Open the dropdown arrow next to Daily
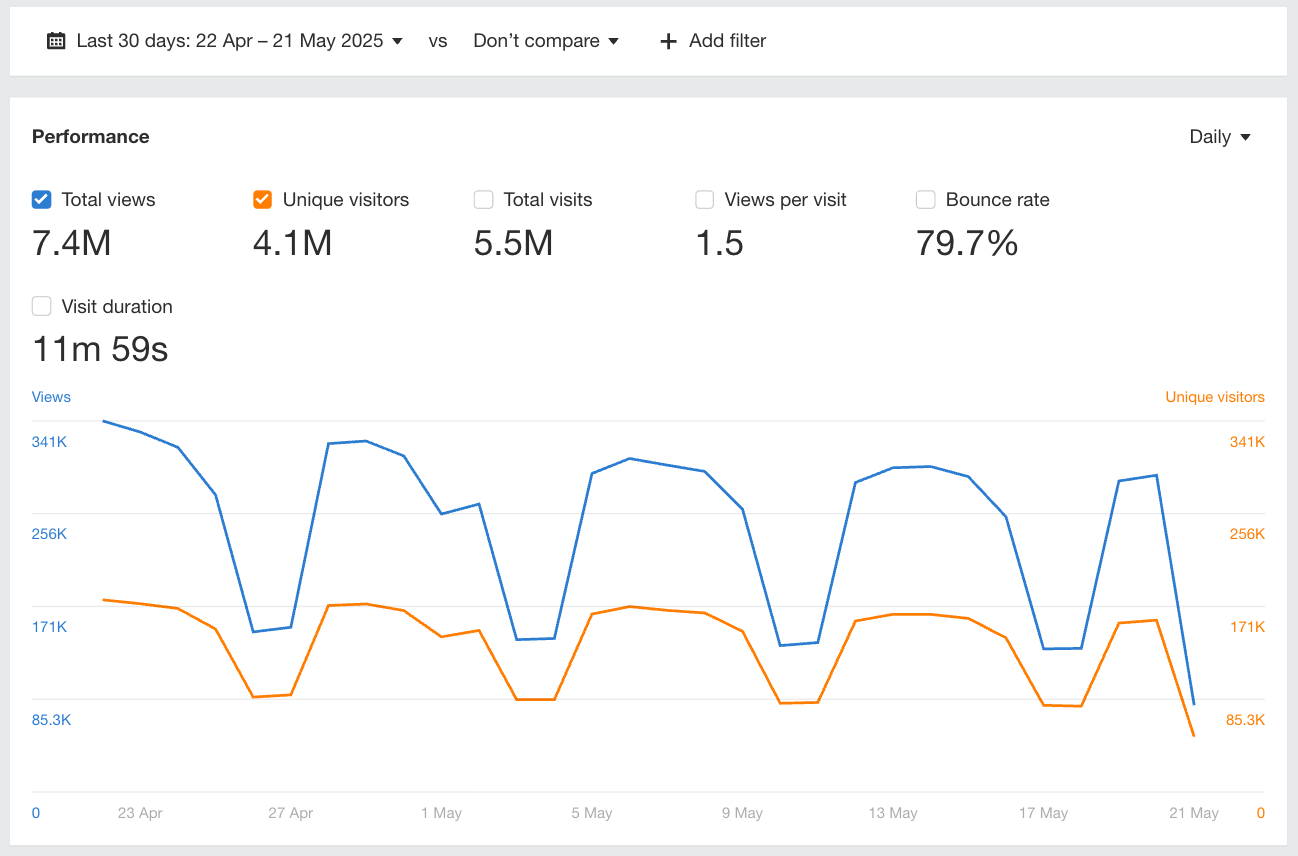Image resolution: width=1298 pixels, height=856 pixels. tap(1246, 137)
